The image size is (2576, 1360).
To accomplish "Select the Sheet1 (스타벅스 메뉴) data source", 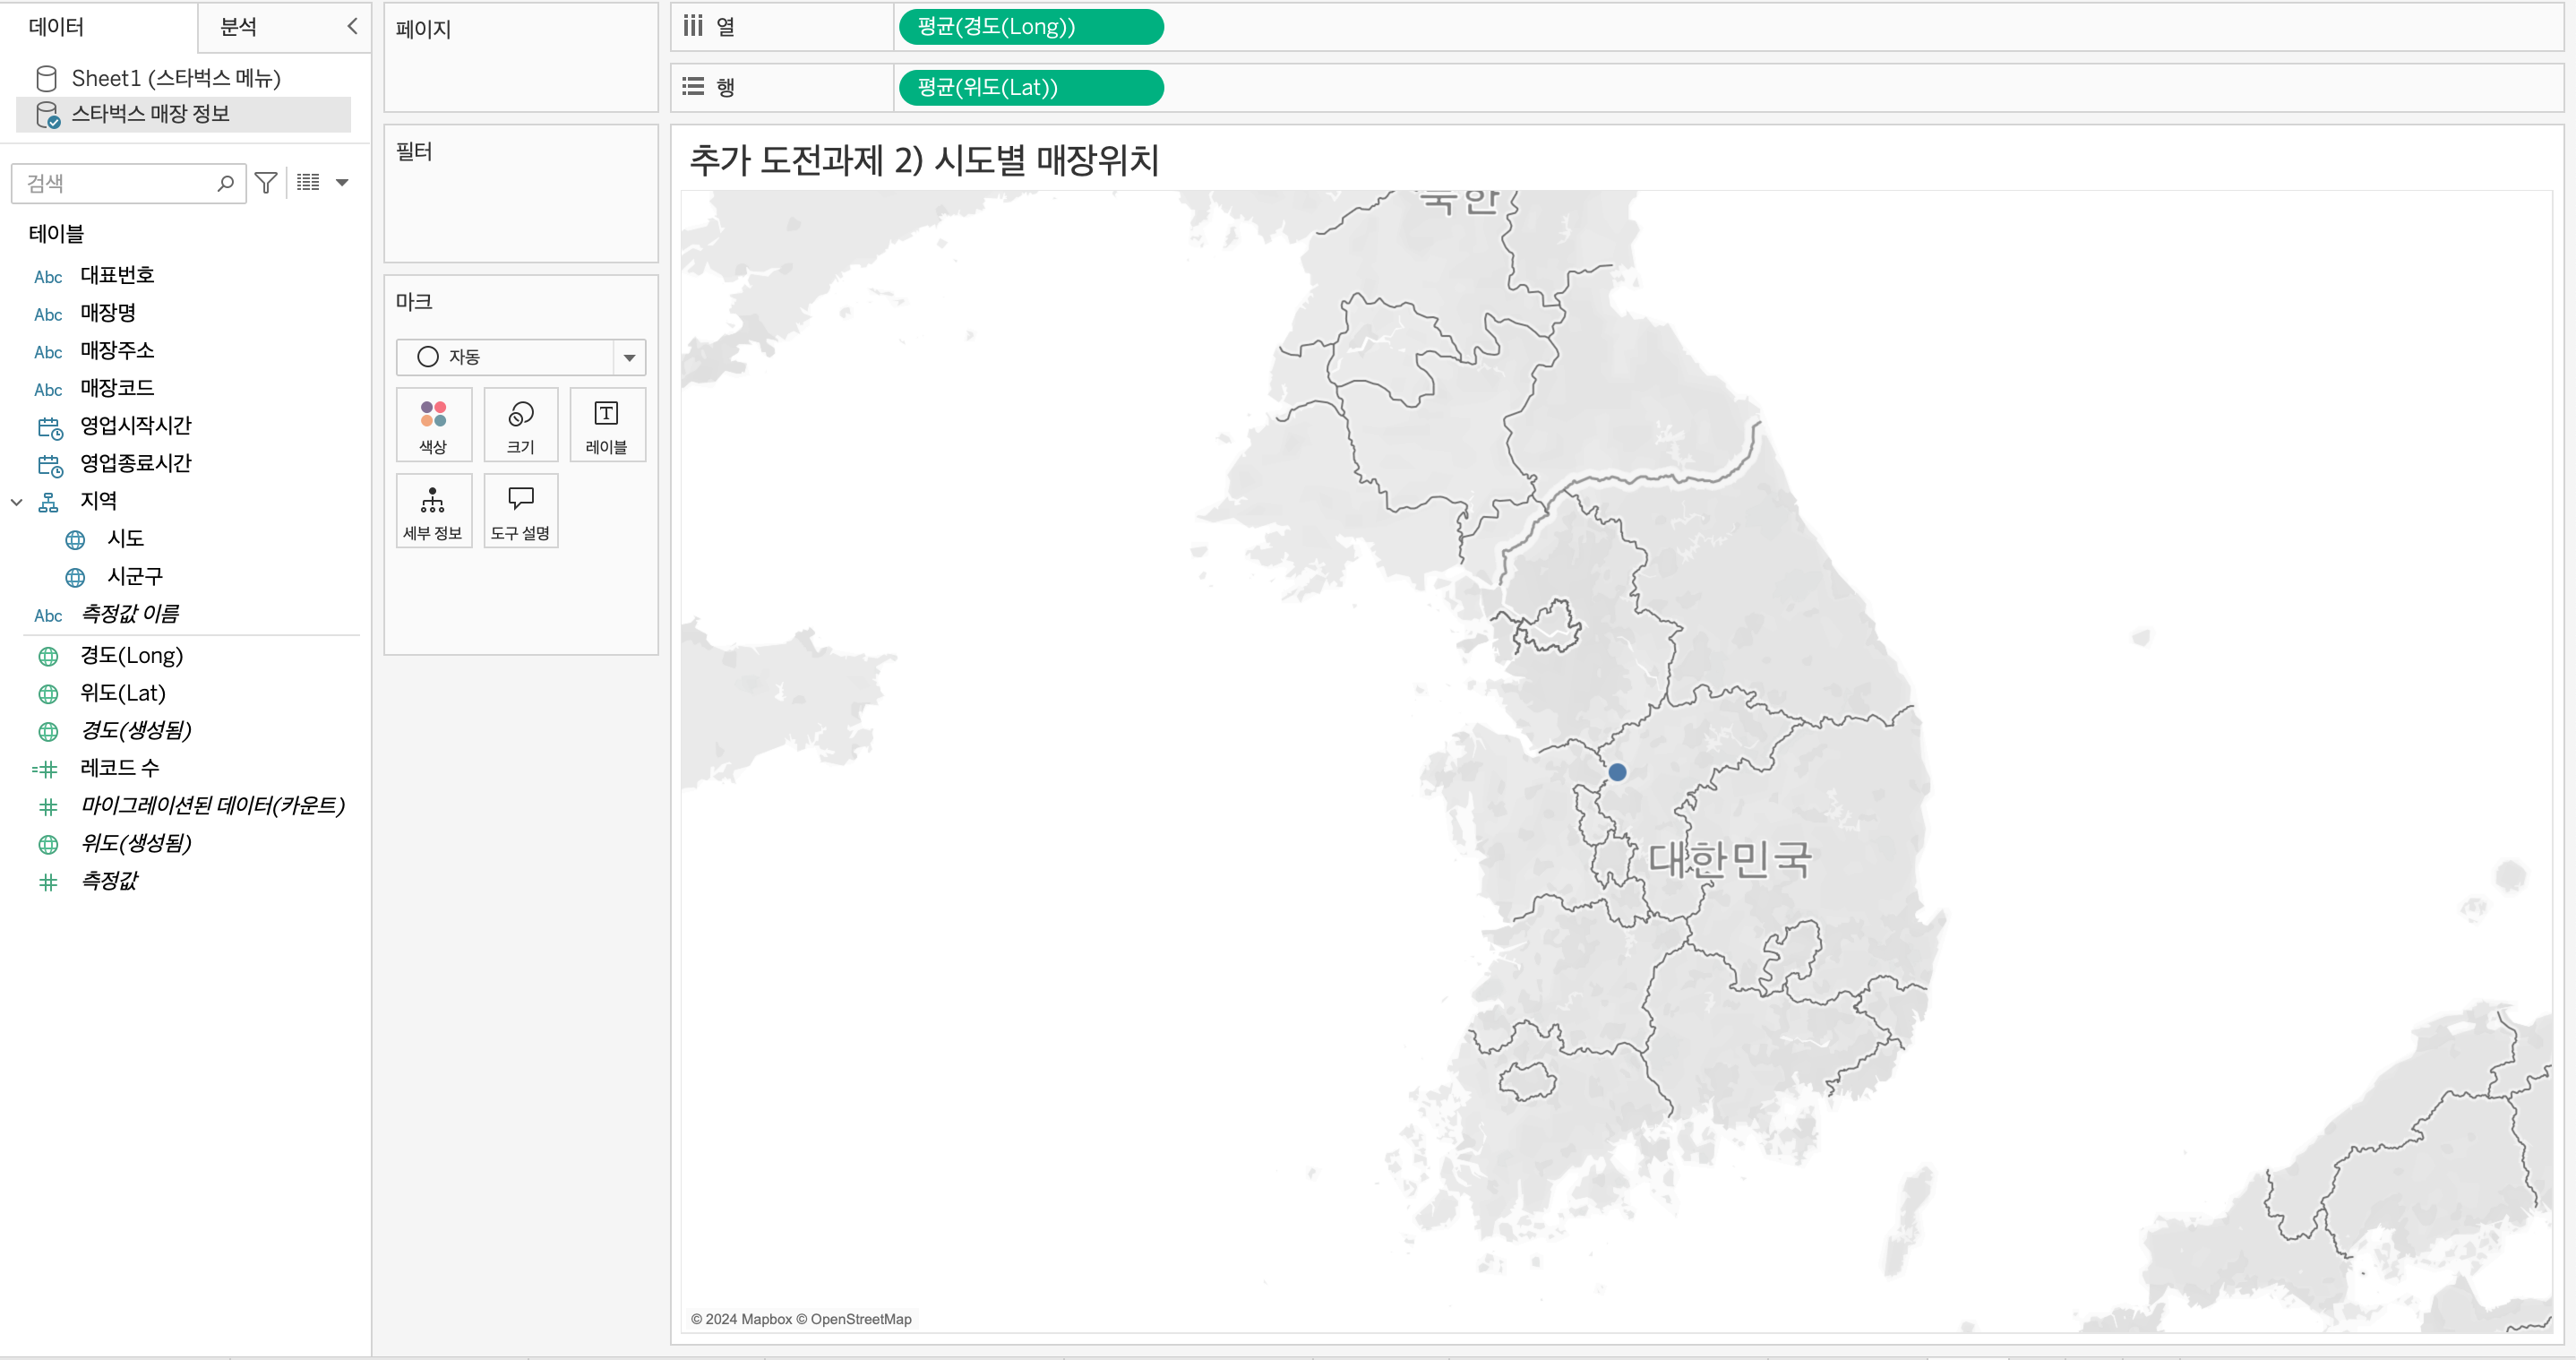I will [176, 78].
